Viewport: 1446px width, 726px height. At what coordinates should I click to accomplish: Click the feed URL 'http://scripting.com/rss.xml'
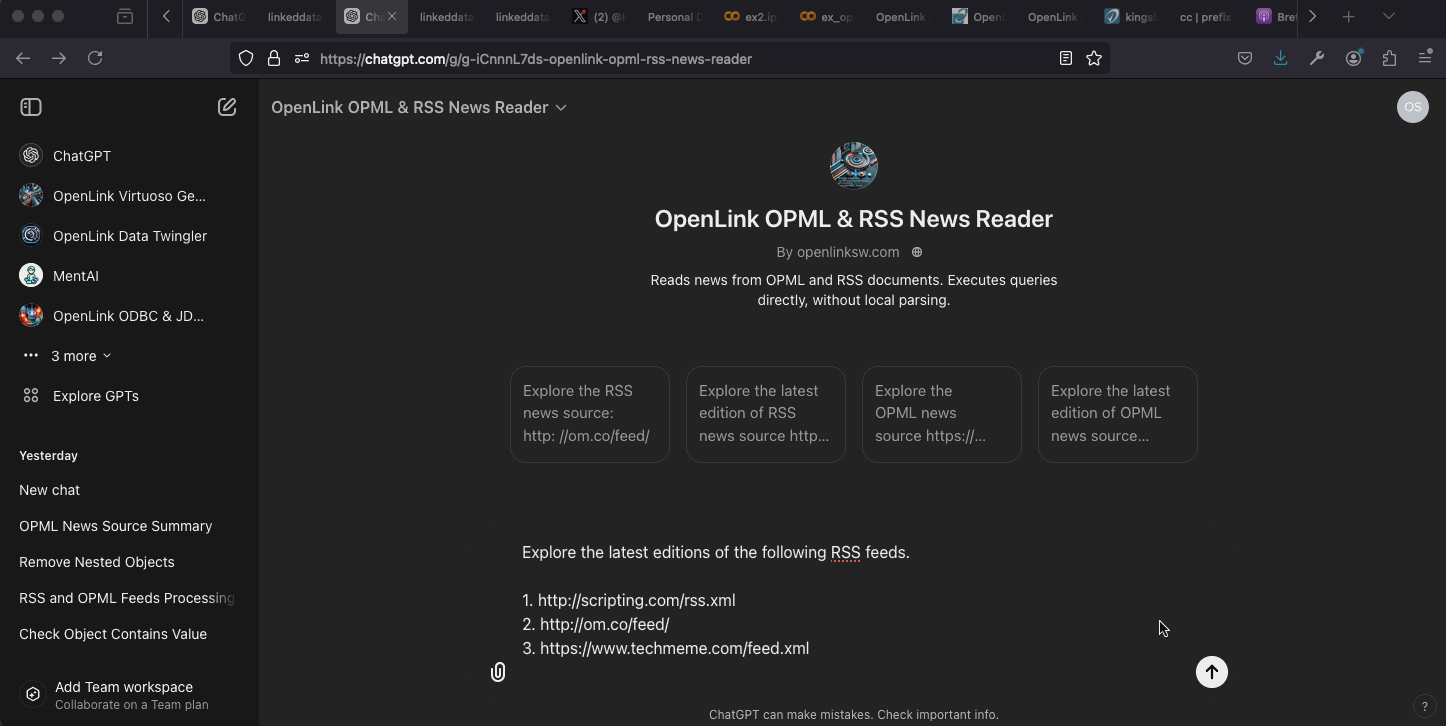pyautogui.click(x=636, y=600)
